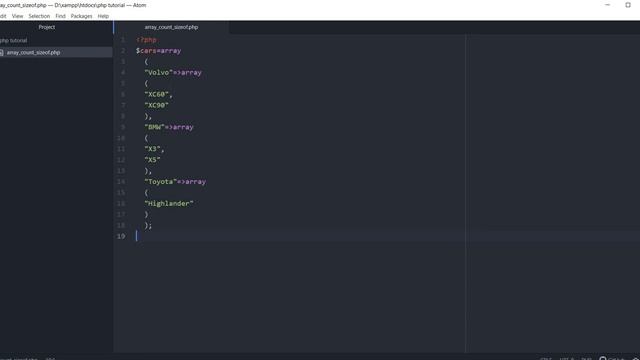This screenshot has height=360, width=640.
Task: Click the closing ), on line 8
Action: click(x=148, y=116)
